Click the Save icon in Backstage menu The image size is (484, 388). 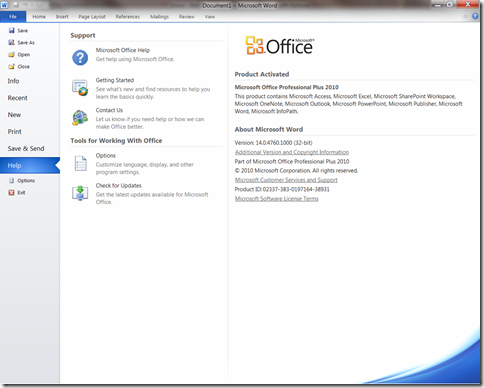[x=12, y=31]
